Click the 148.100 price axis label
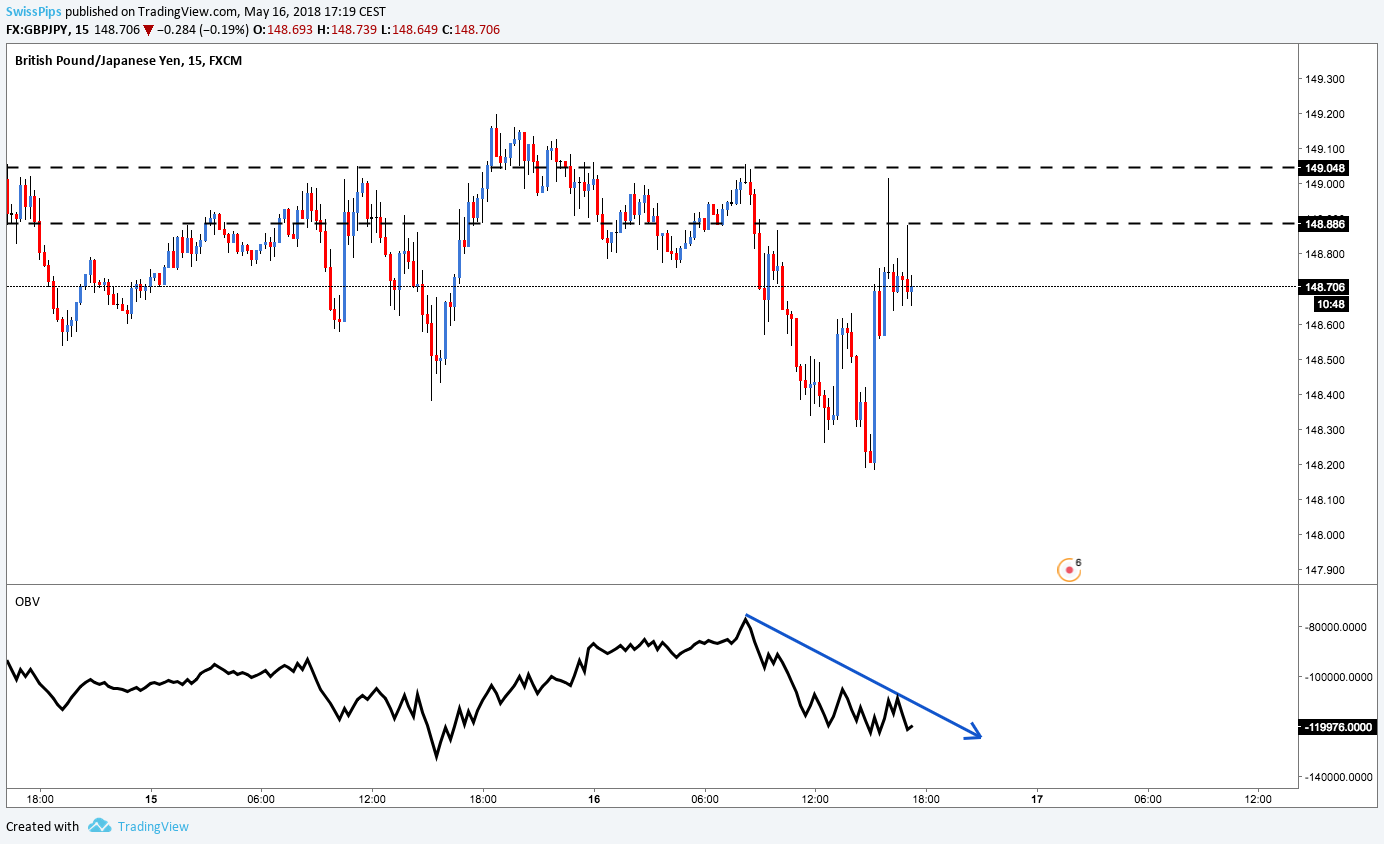 tap(1324, 500)
